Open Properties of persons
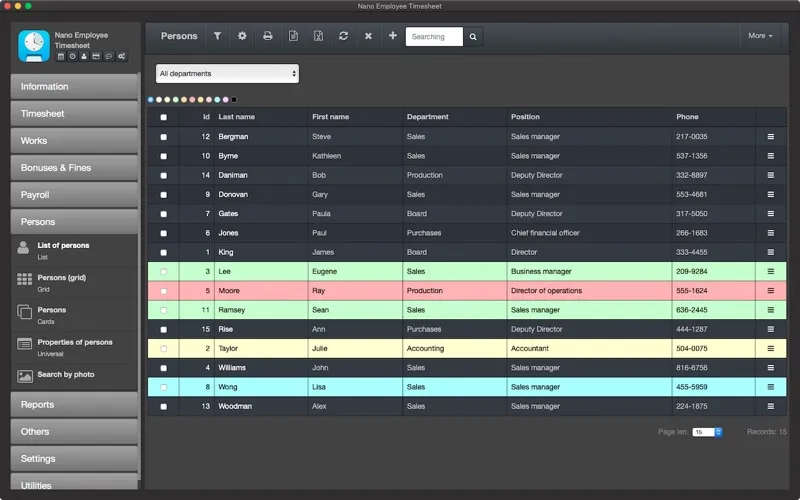Screen dimensions: 800x500 click(74, 347)
